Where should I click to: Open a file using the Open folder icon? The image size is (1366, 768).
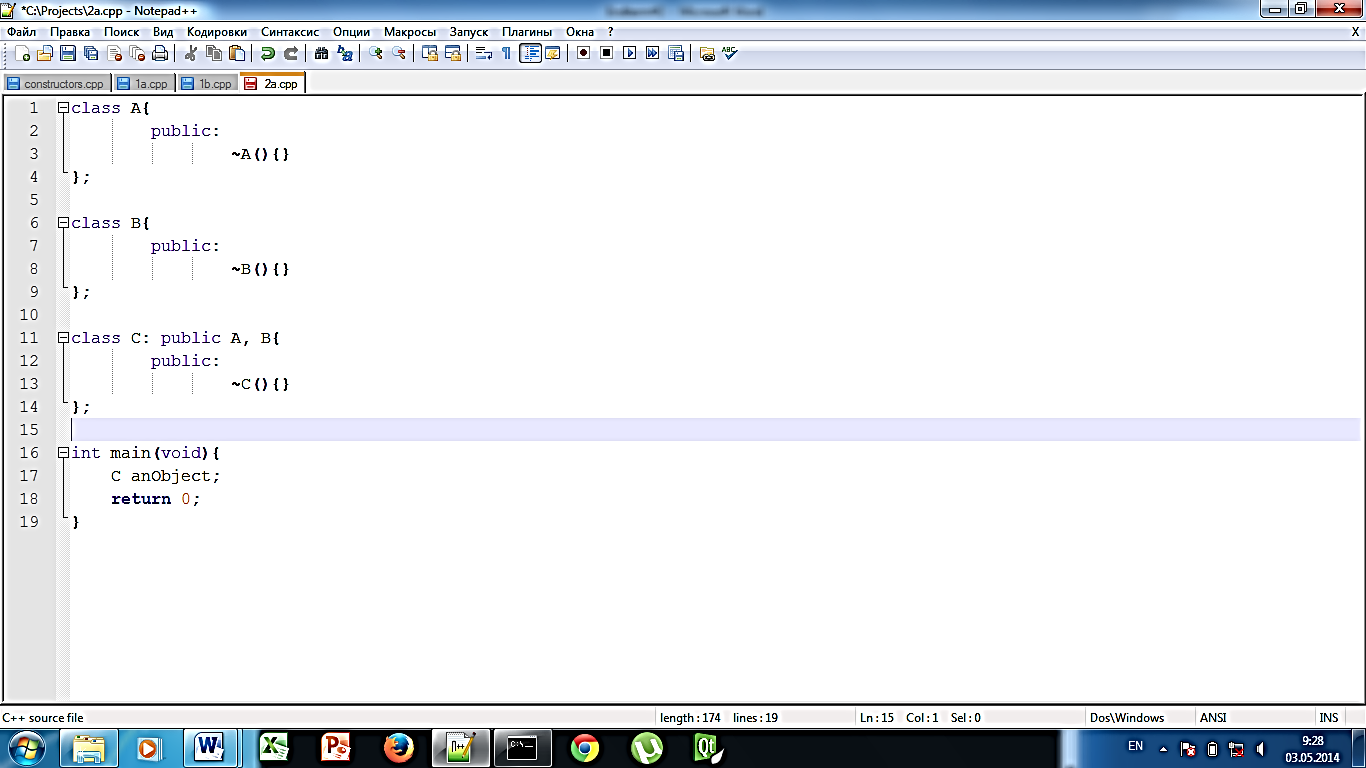pos(45,53)
